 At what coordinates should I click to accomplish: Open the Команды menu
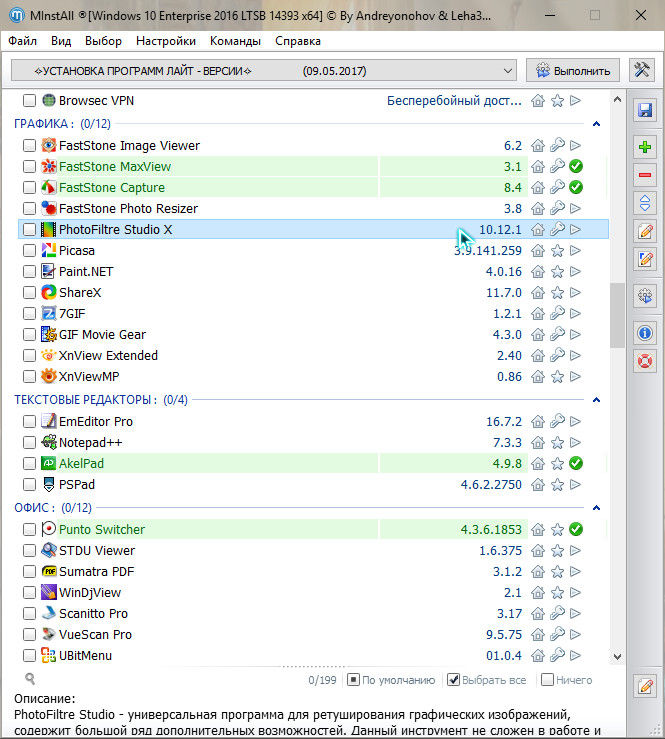click(235, 41)
